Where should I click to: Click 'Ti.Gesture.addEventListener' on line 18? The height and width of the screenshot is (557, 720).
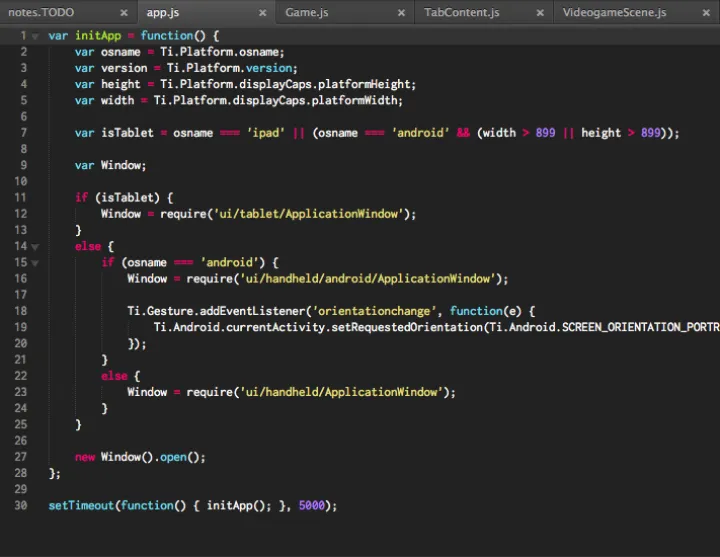pyautogui.click(x=216, y=311)
